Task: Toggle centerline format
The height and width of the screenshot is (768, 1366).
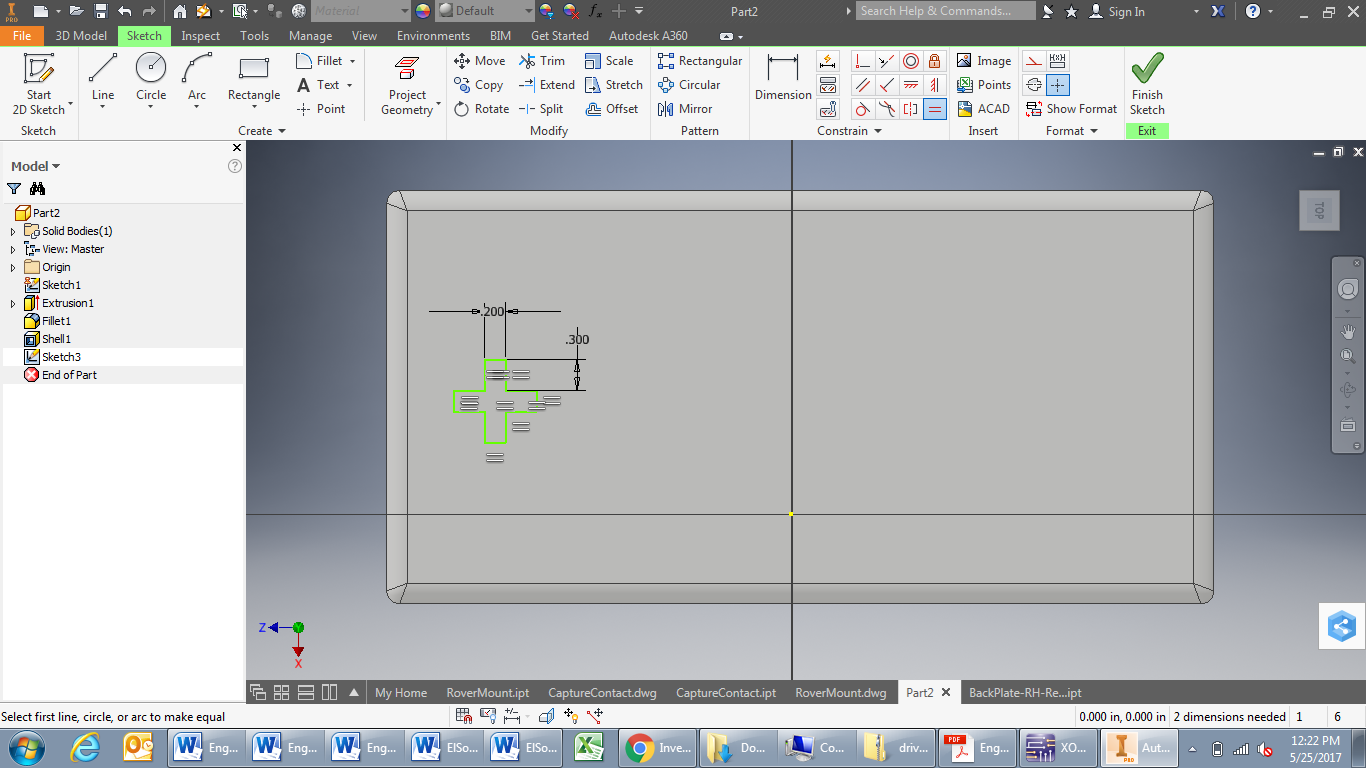Action: coord(1034,85)
